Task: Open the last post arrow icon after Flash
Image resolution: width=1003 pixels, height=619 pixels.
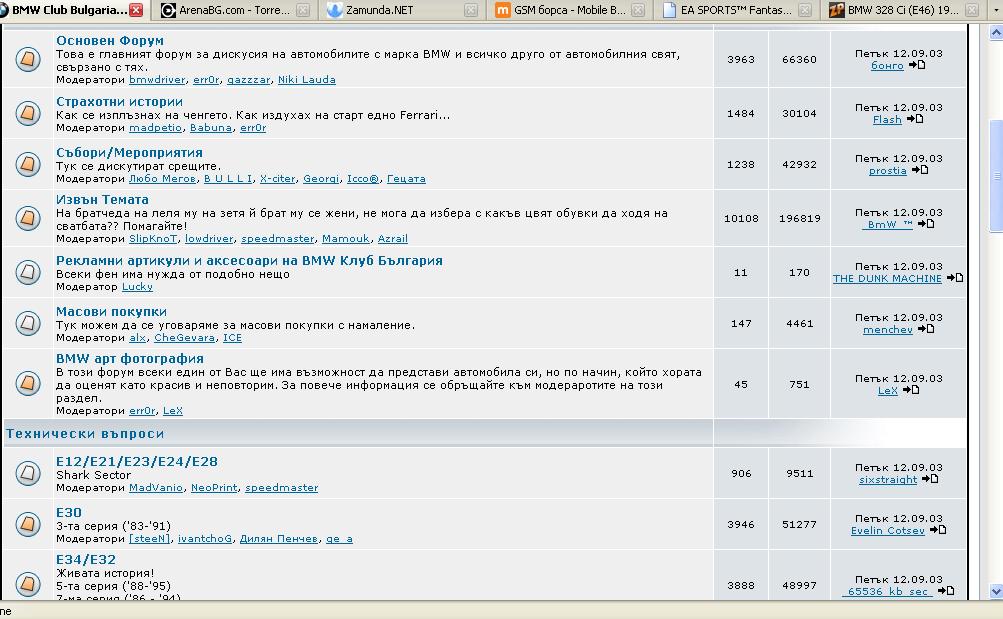Action: (x=915, y=119)
